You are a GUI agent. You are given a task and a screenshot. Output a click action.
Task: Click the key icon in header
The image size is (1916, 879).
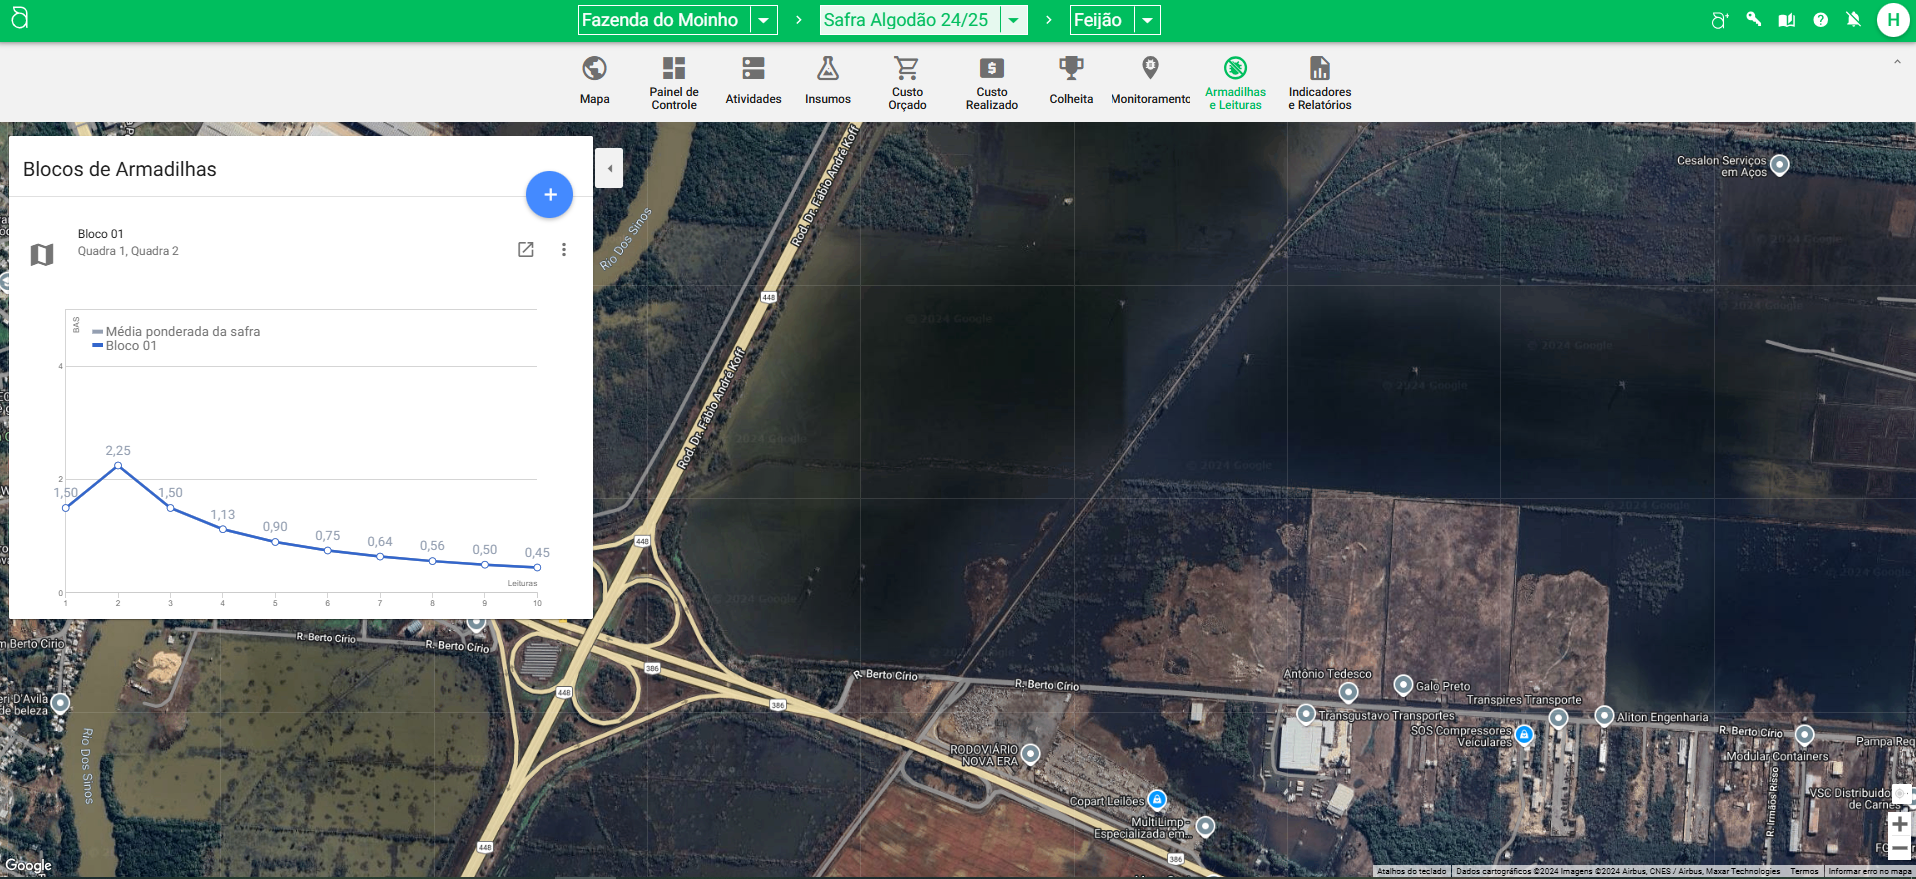pos(1754,19)
